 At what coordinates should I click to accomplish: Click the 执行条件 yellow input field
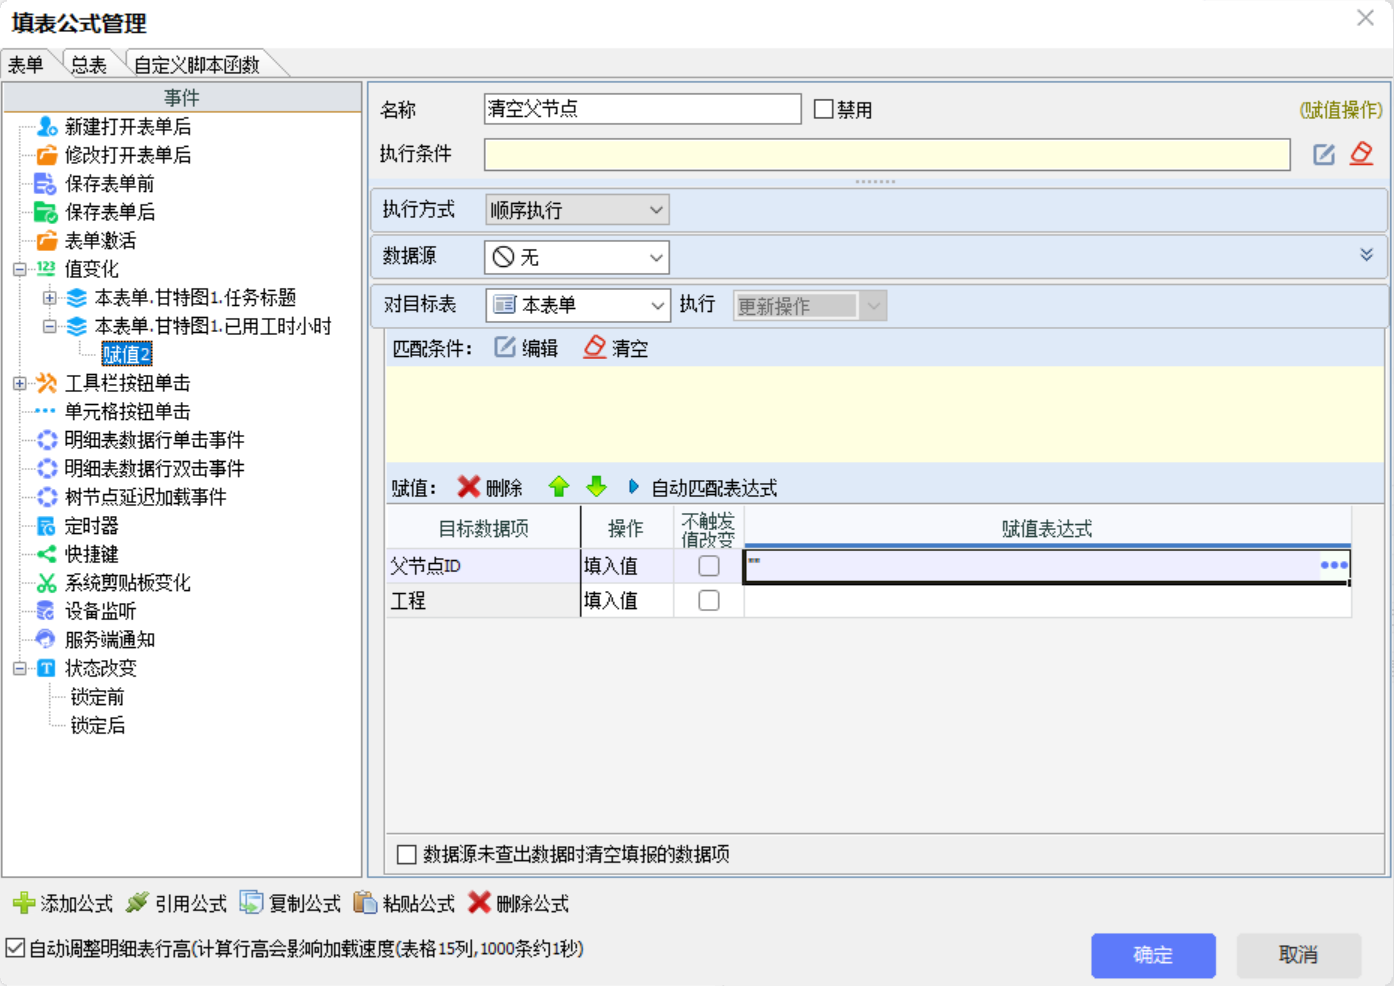coord(888,154)
